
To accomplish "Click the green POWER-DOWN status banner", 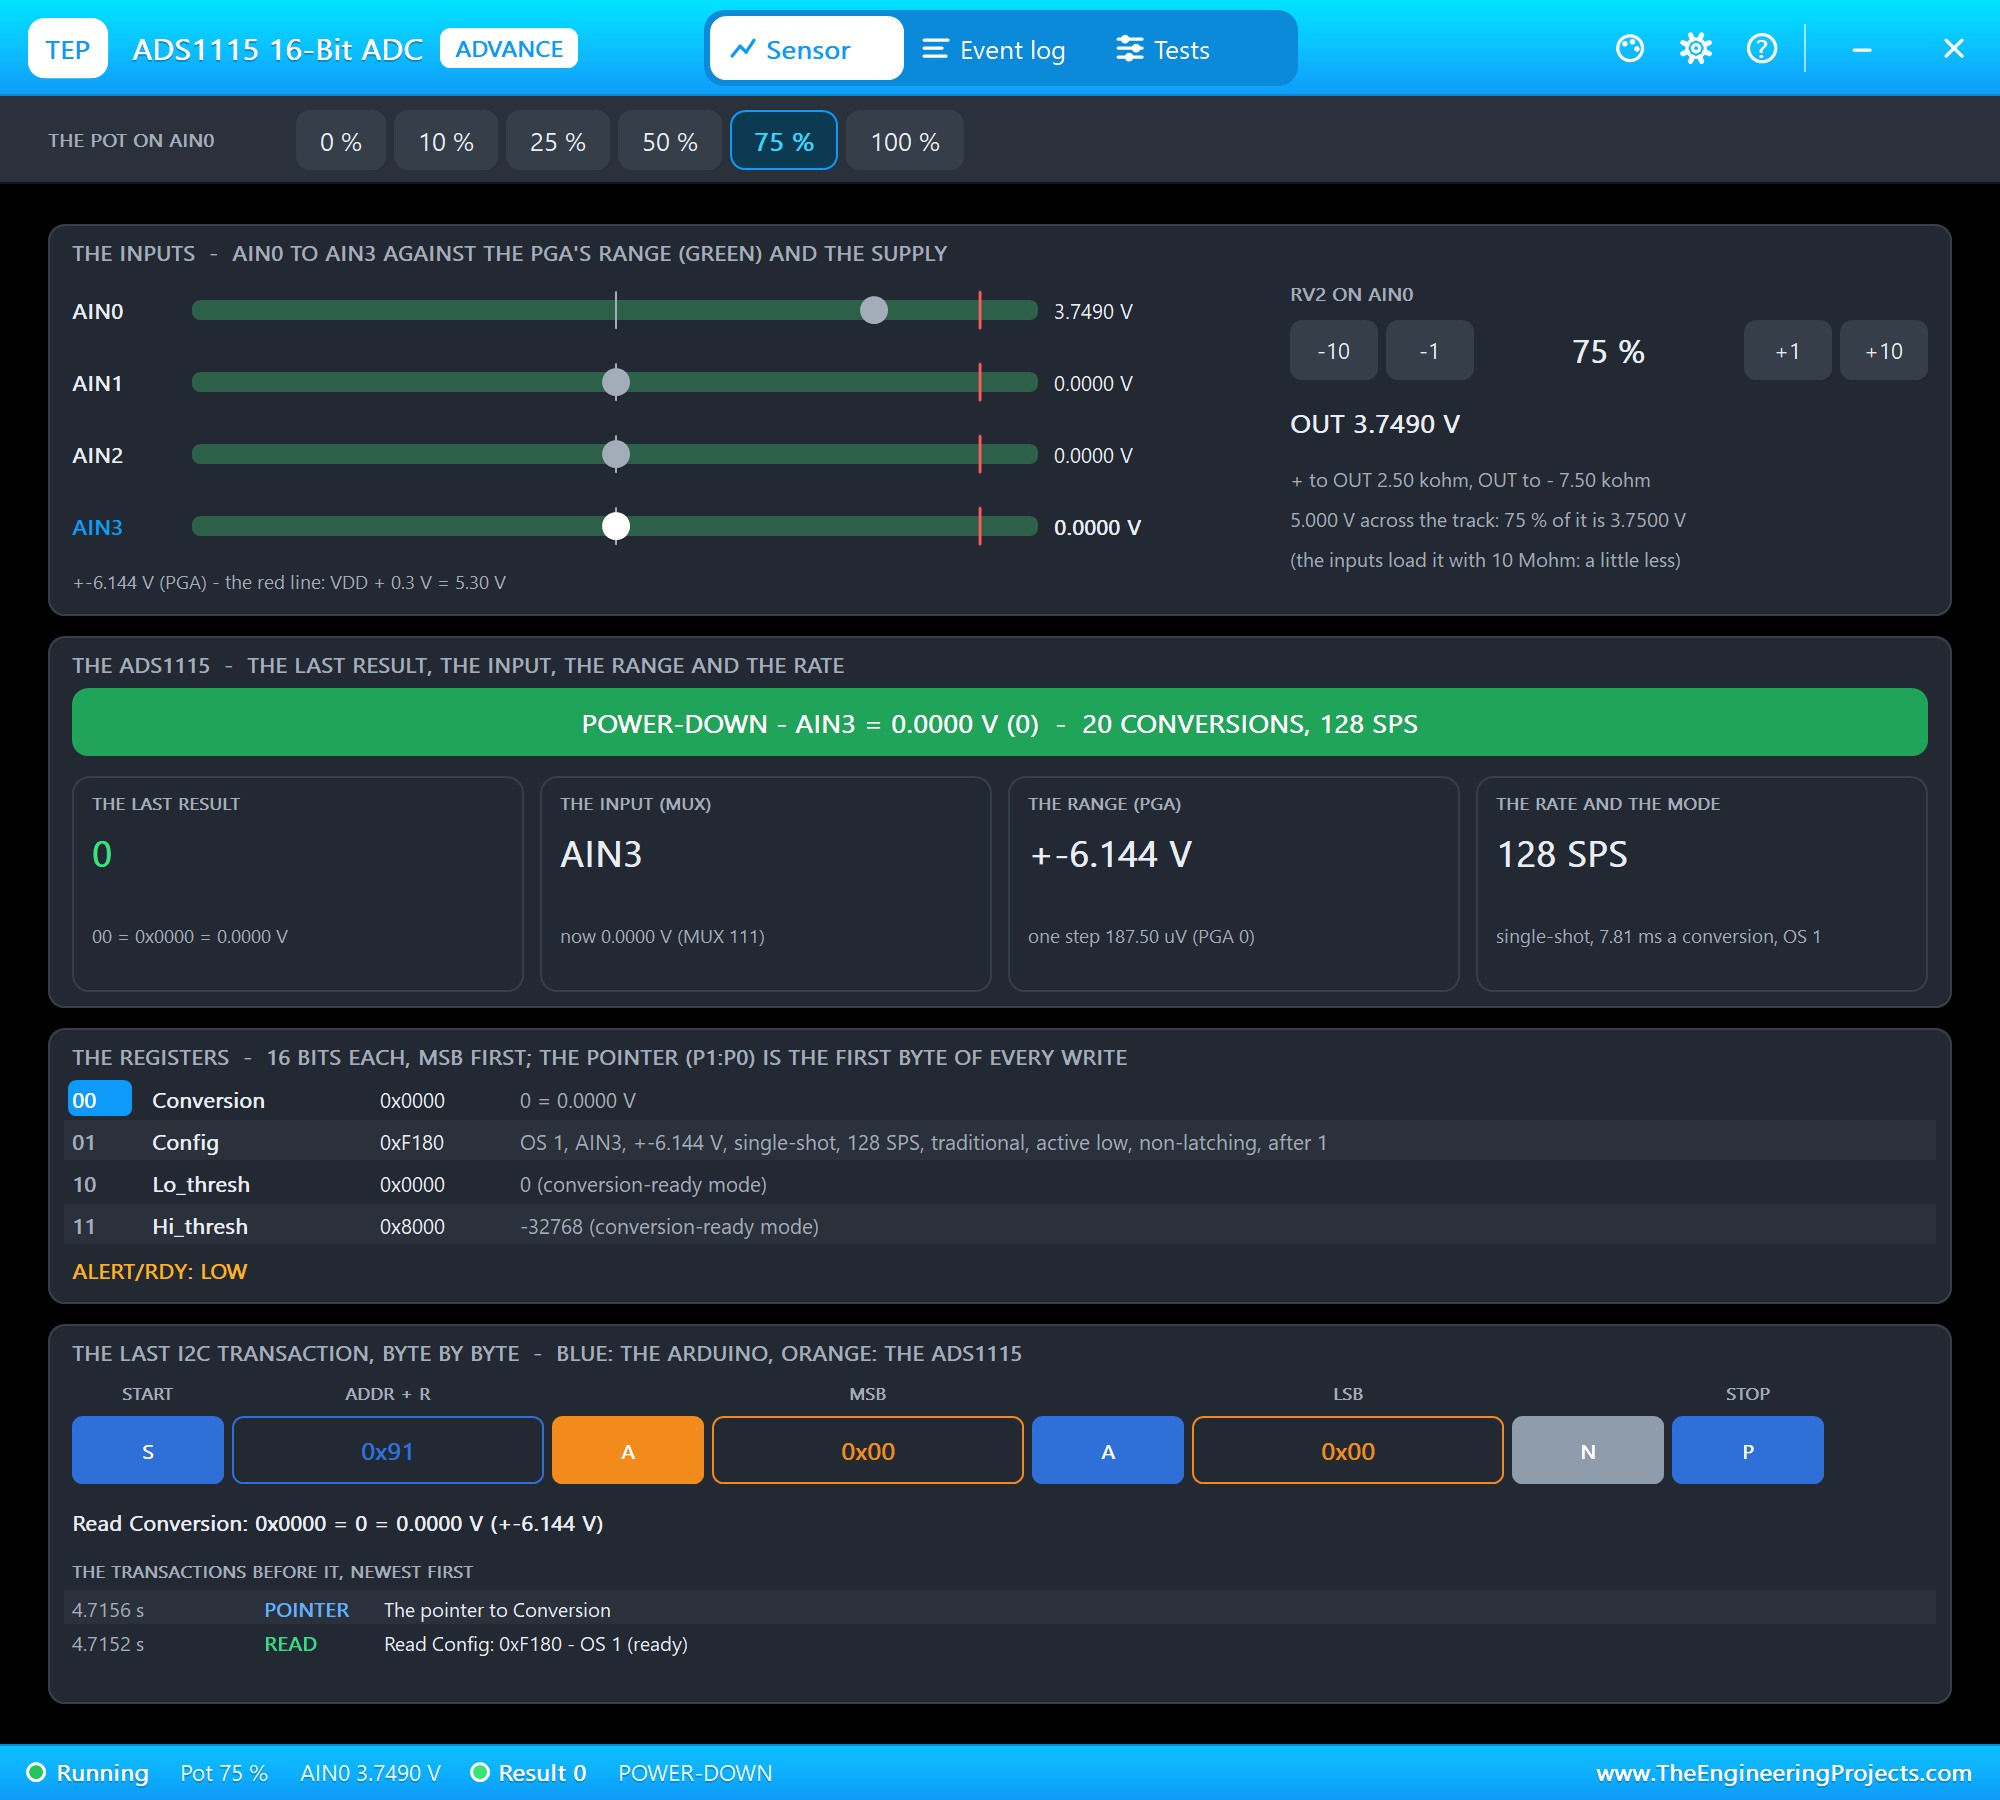I will [x=1000, y=722].
